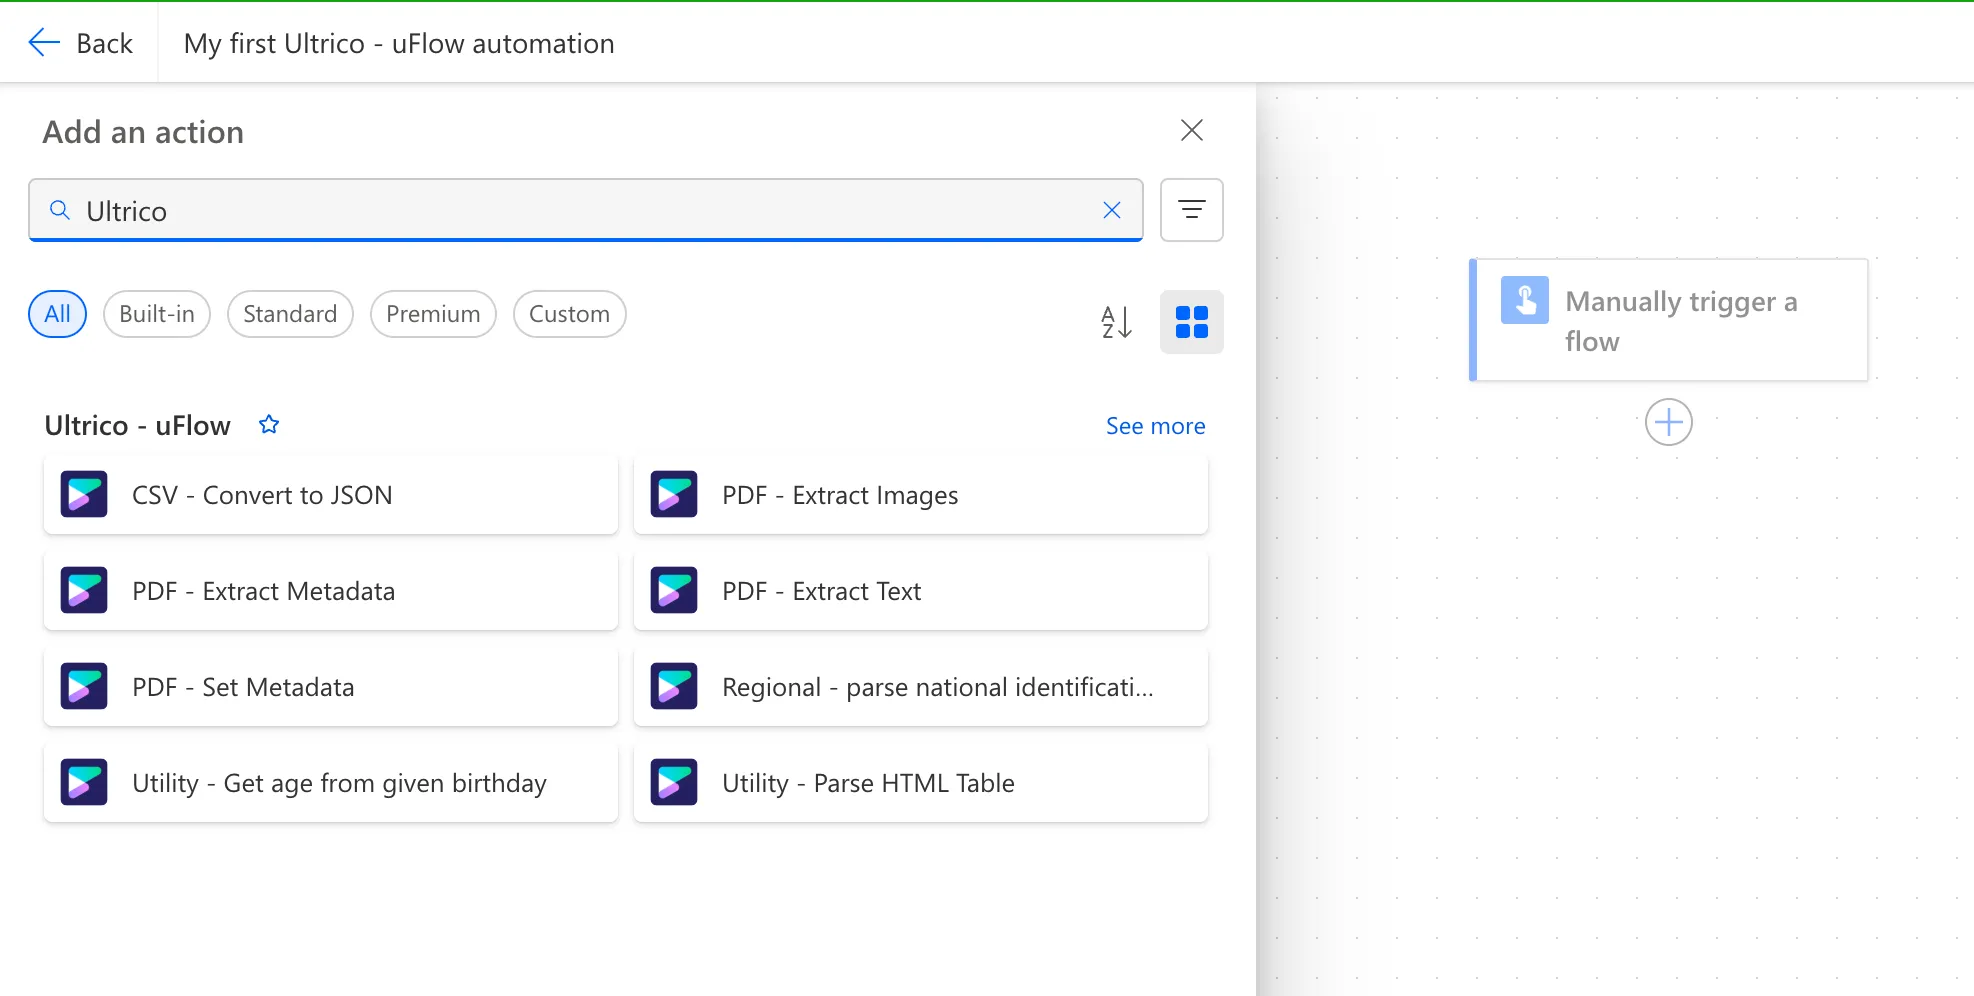
Task: Click inside the Ultrico search field
Action: coord(580,211)
